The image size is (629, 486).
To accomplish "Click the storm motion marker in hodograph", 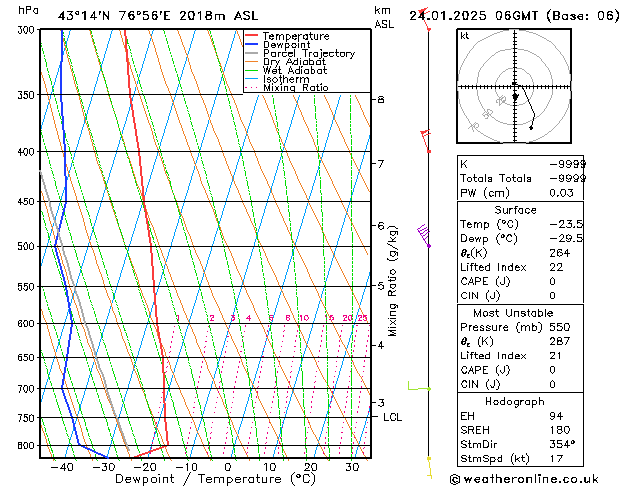I will (515, 97).
